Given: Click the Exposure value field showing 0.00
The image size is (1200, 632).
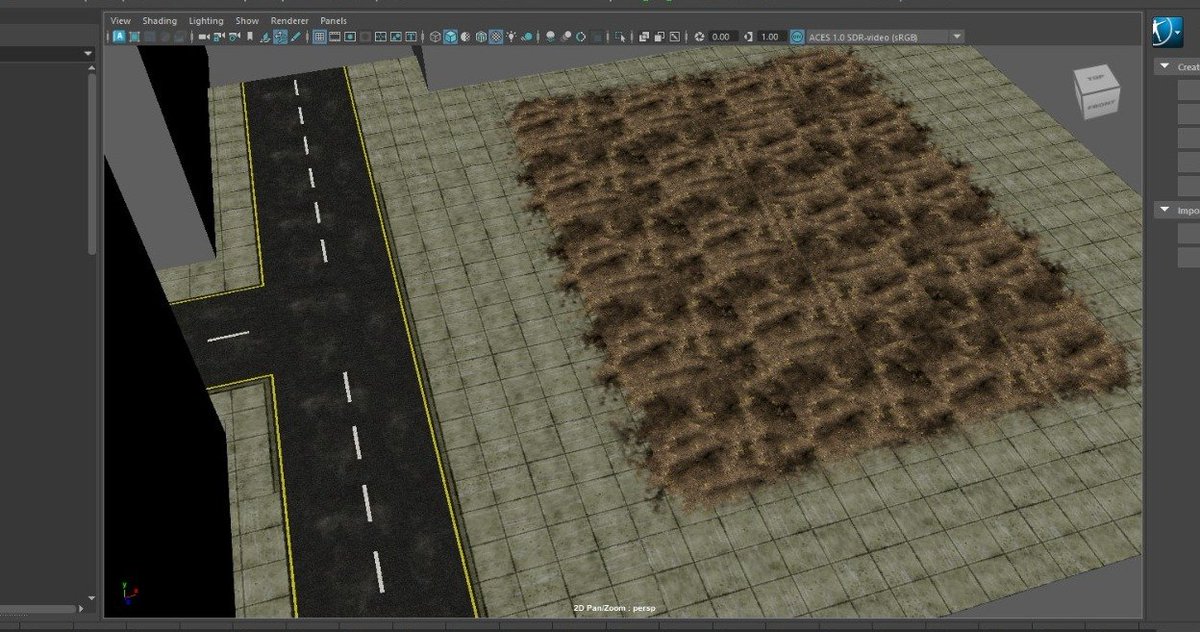Looking at the screenshot, I should click(x=722, y=36).
